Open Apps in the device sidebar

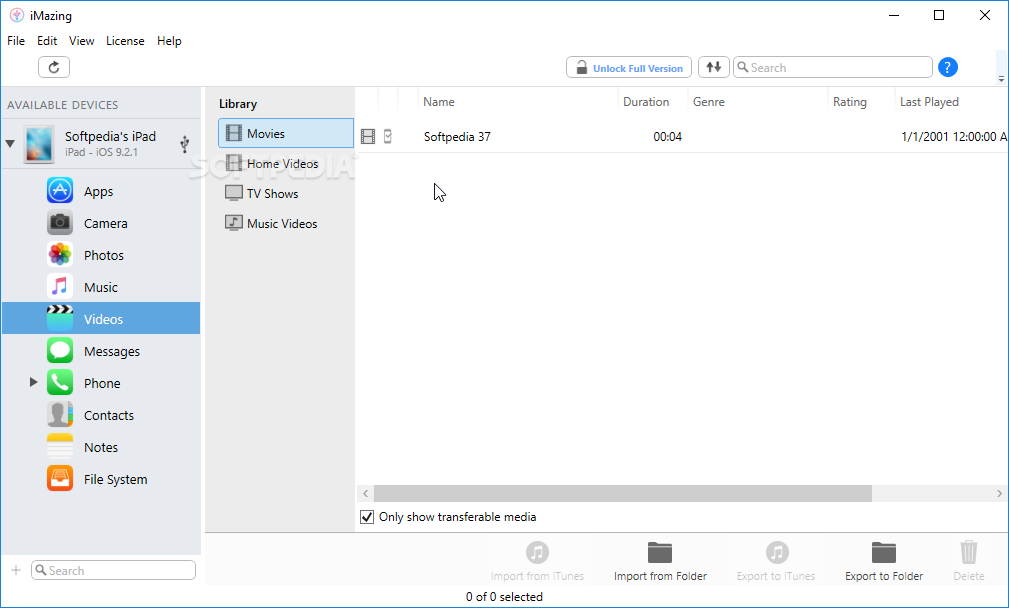click(x=101, y=191)
